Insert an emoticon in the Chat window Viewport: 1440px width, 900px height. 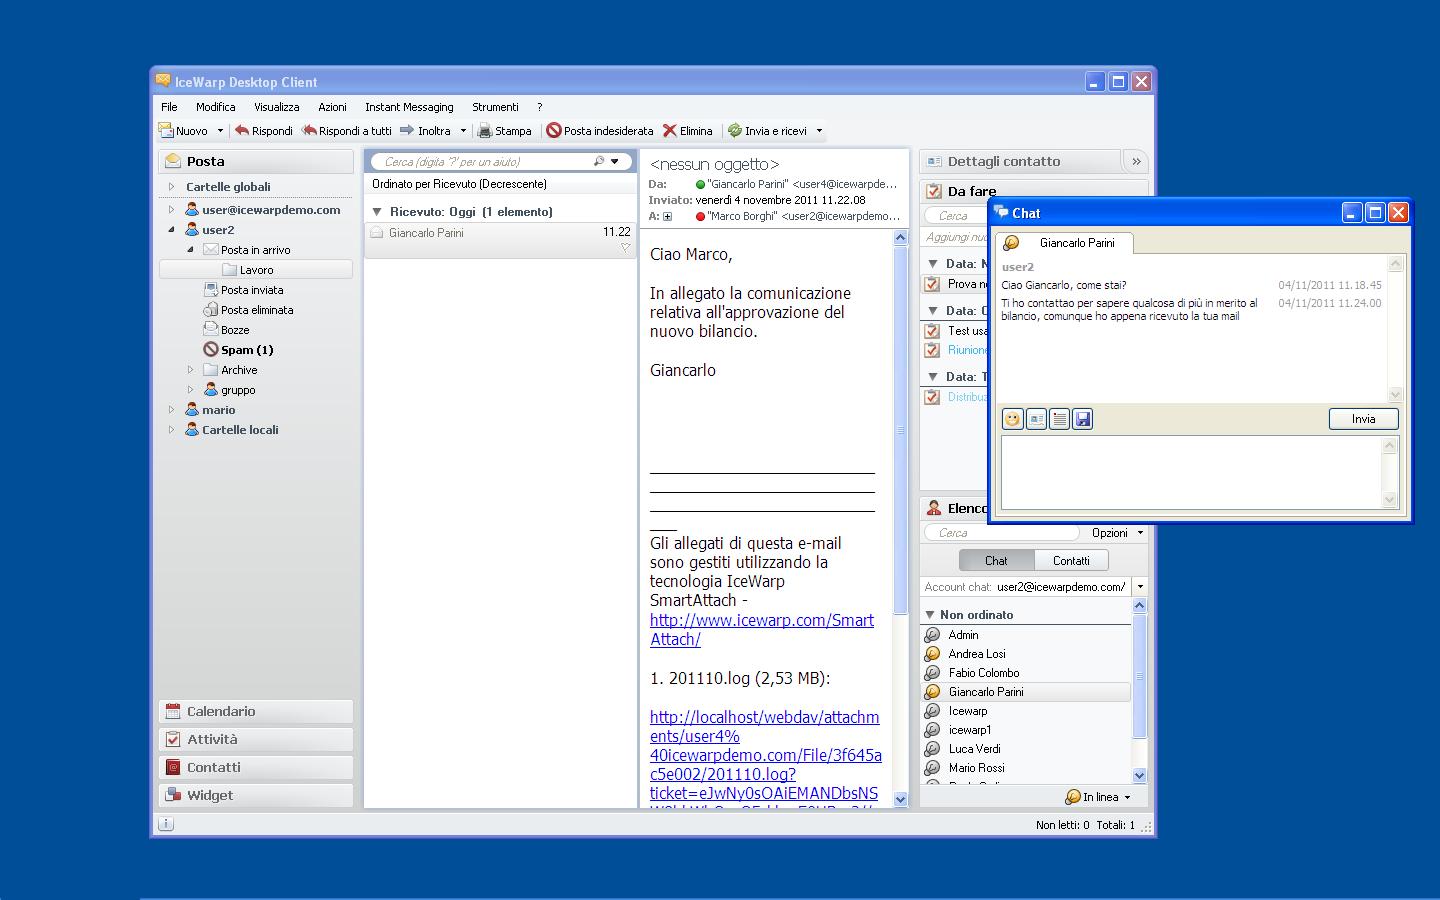click(1012, 419)
